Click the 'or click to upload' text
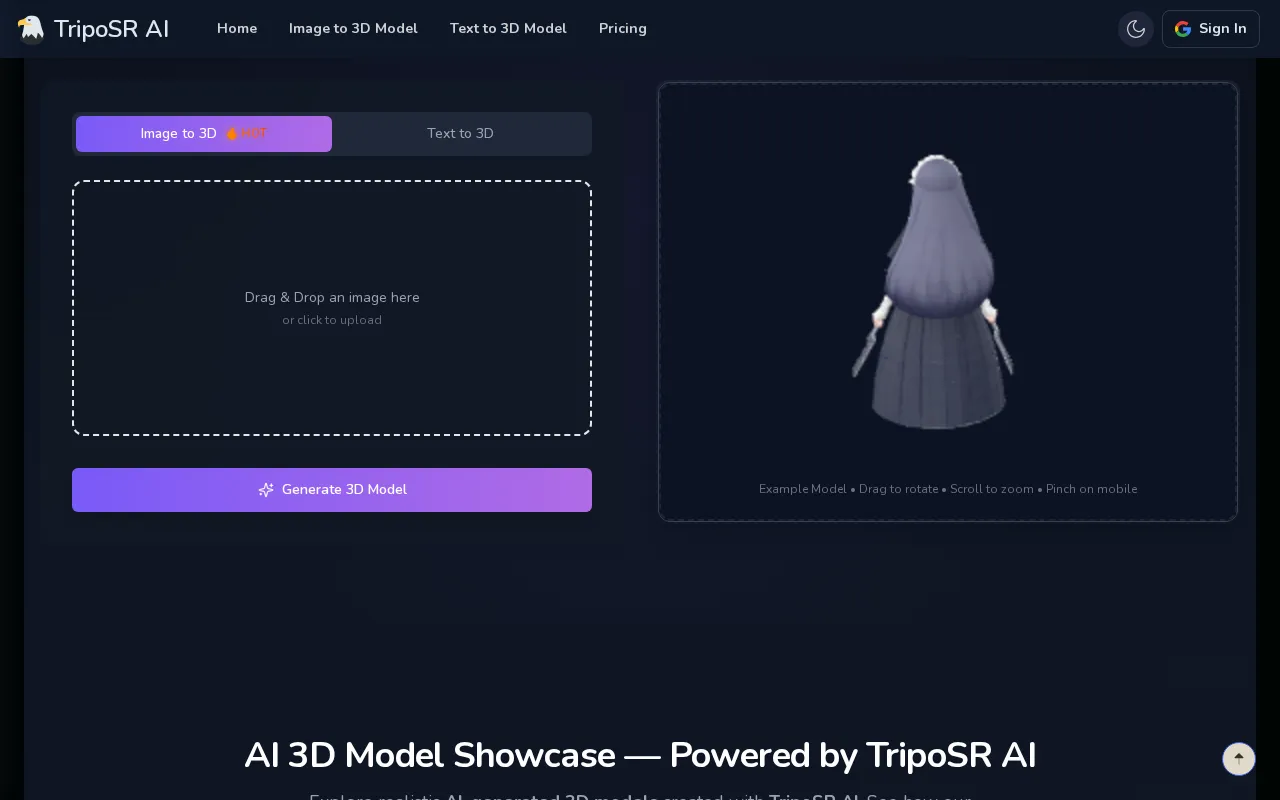 pos(332,320)
